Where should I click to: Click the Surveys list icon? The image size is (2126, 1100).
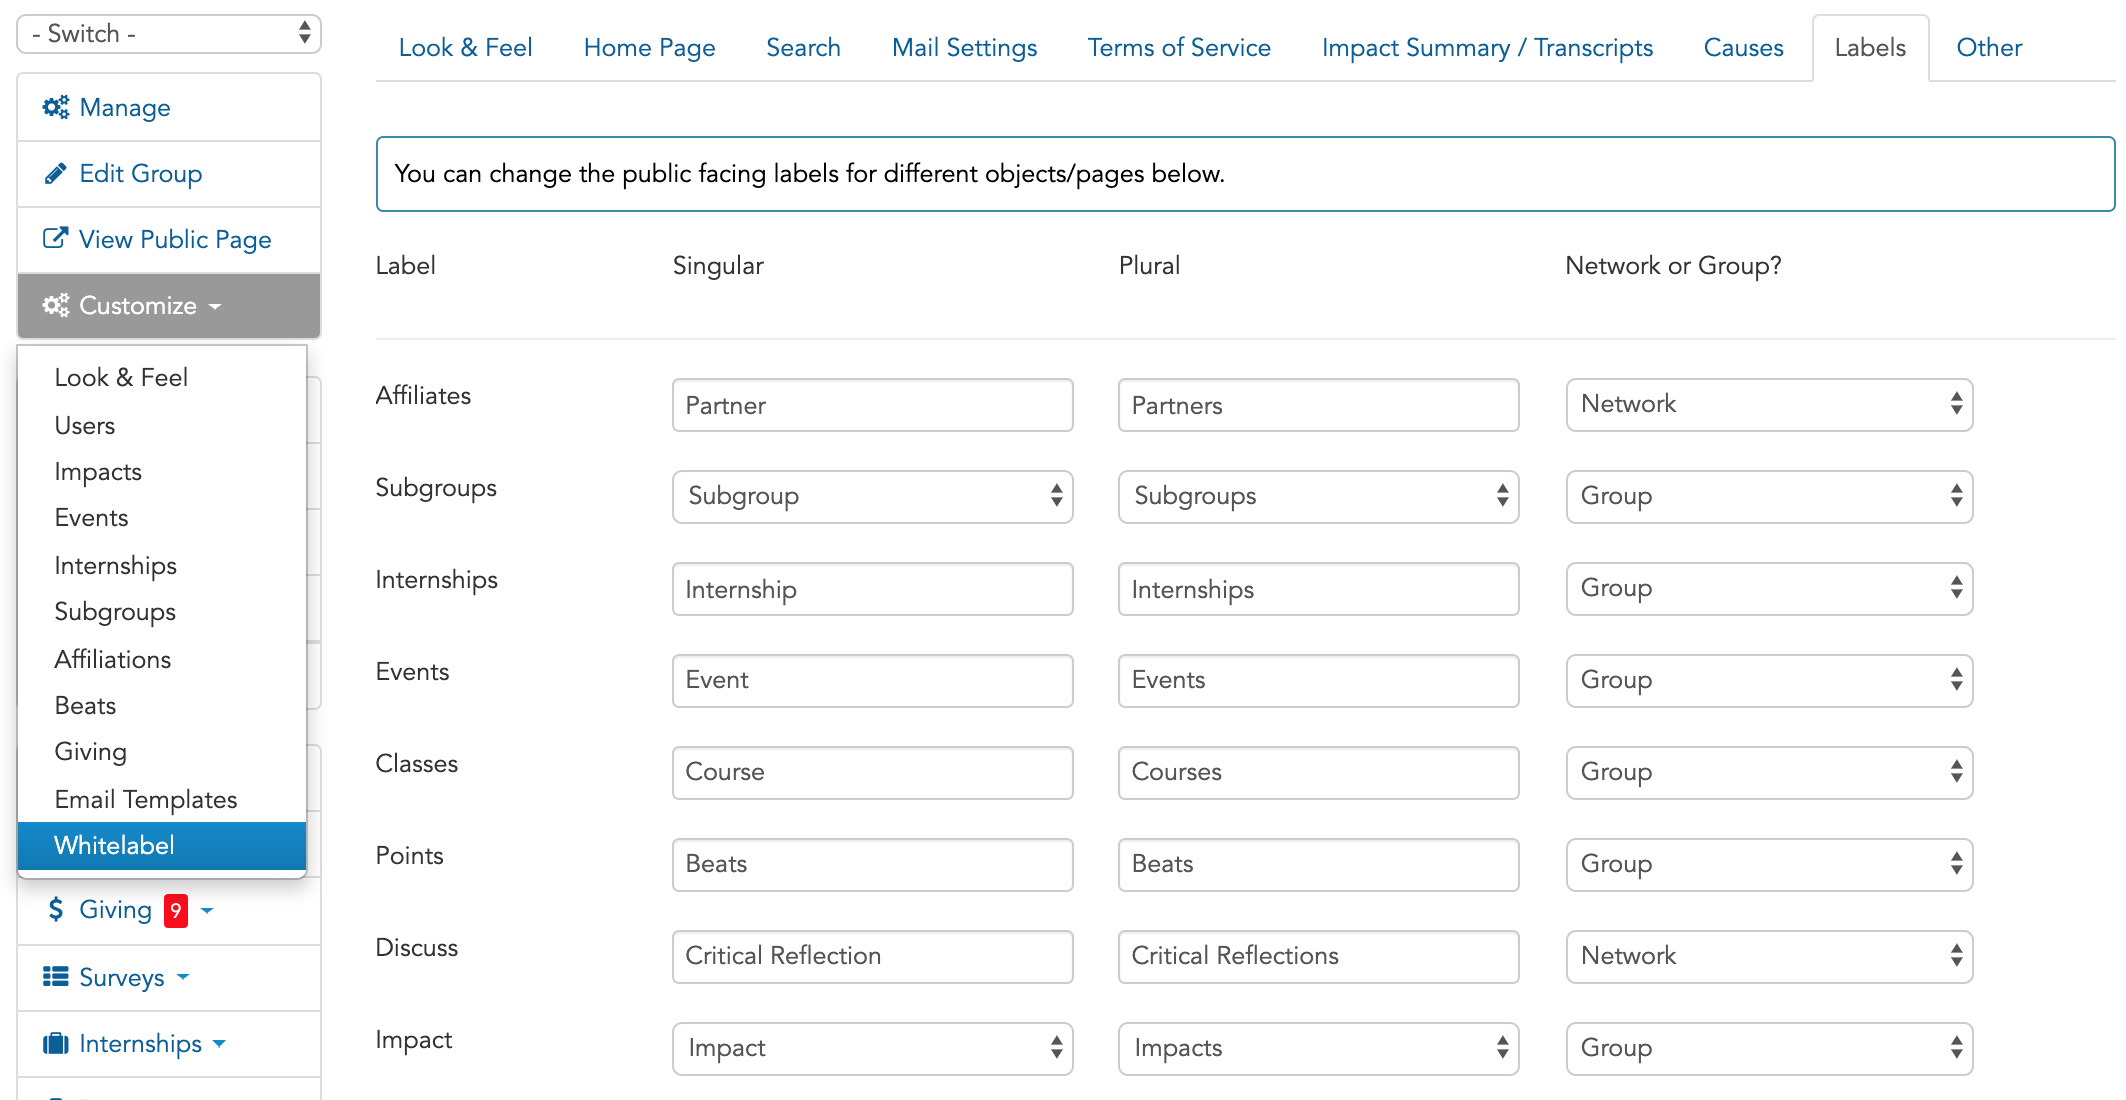(x=56, y=977)
